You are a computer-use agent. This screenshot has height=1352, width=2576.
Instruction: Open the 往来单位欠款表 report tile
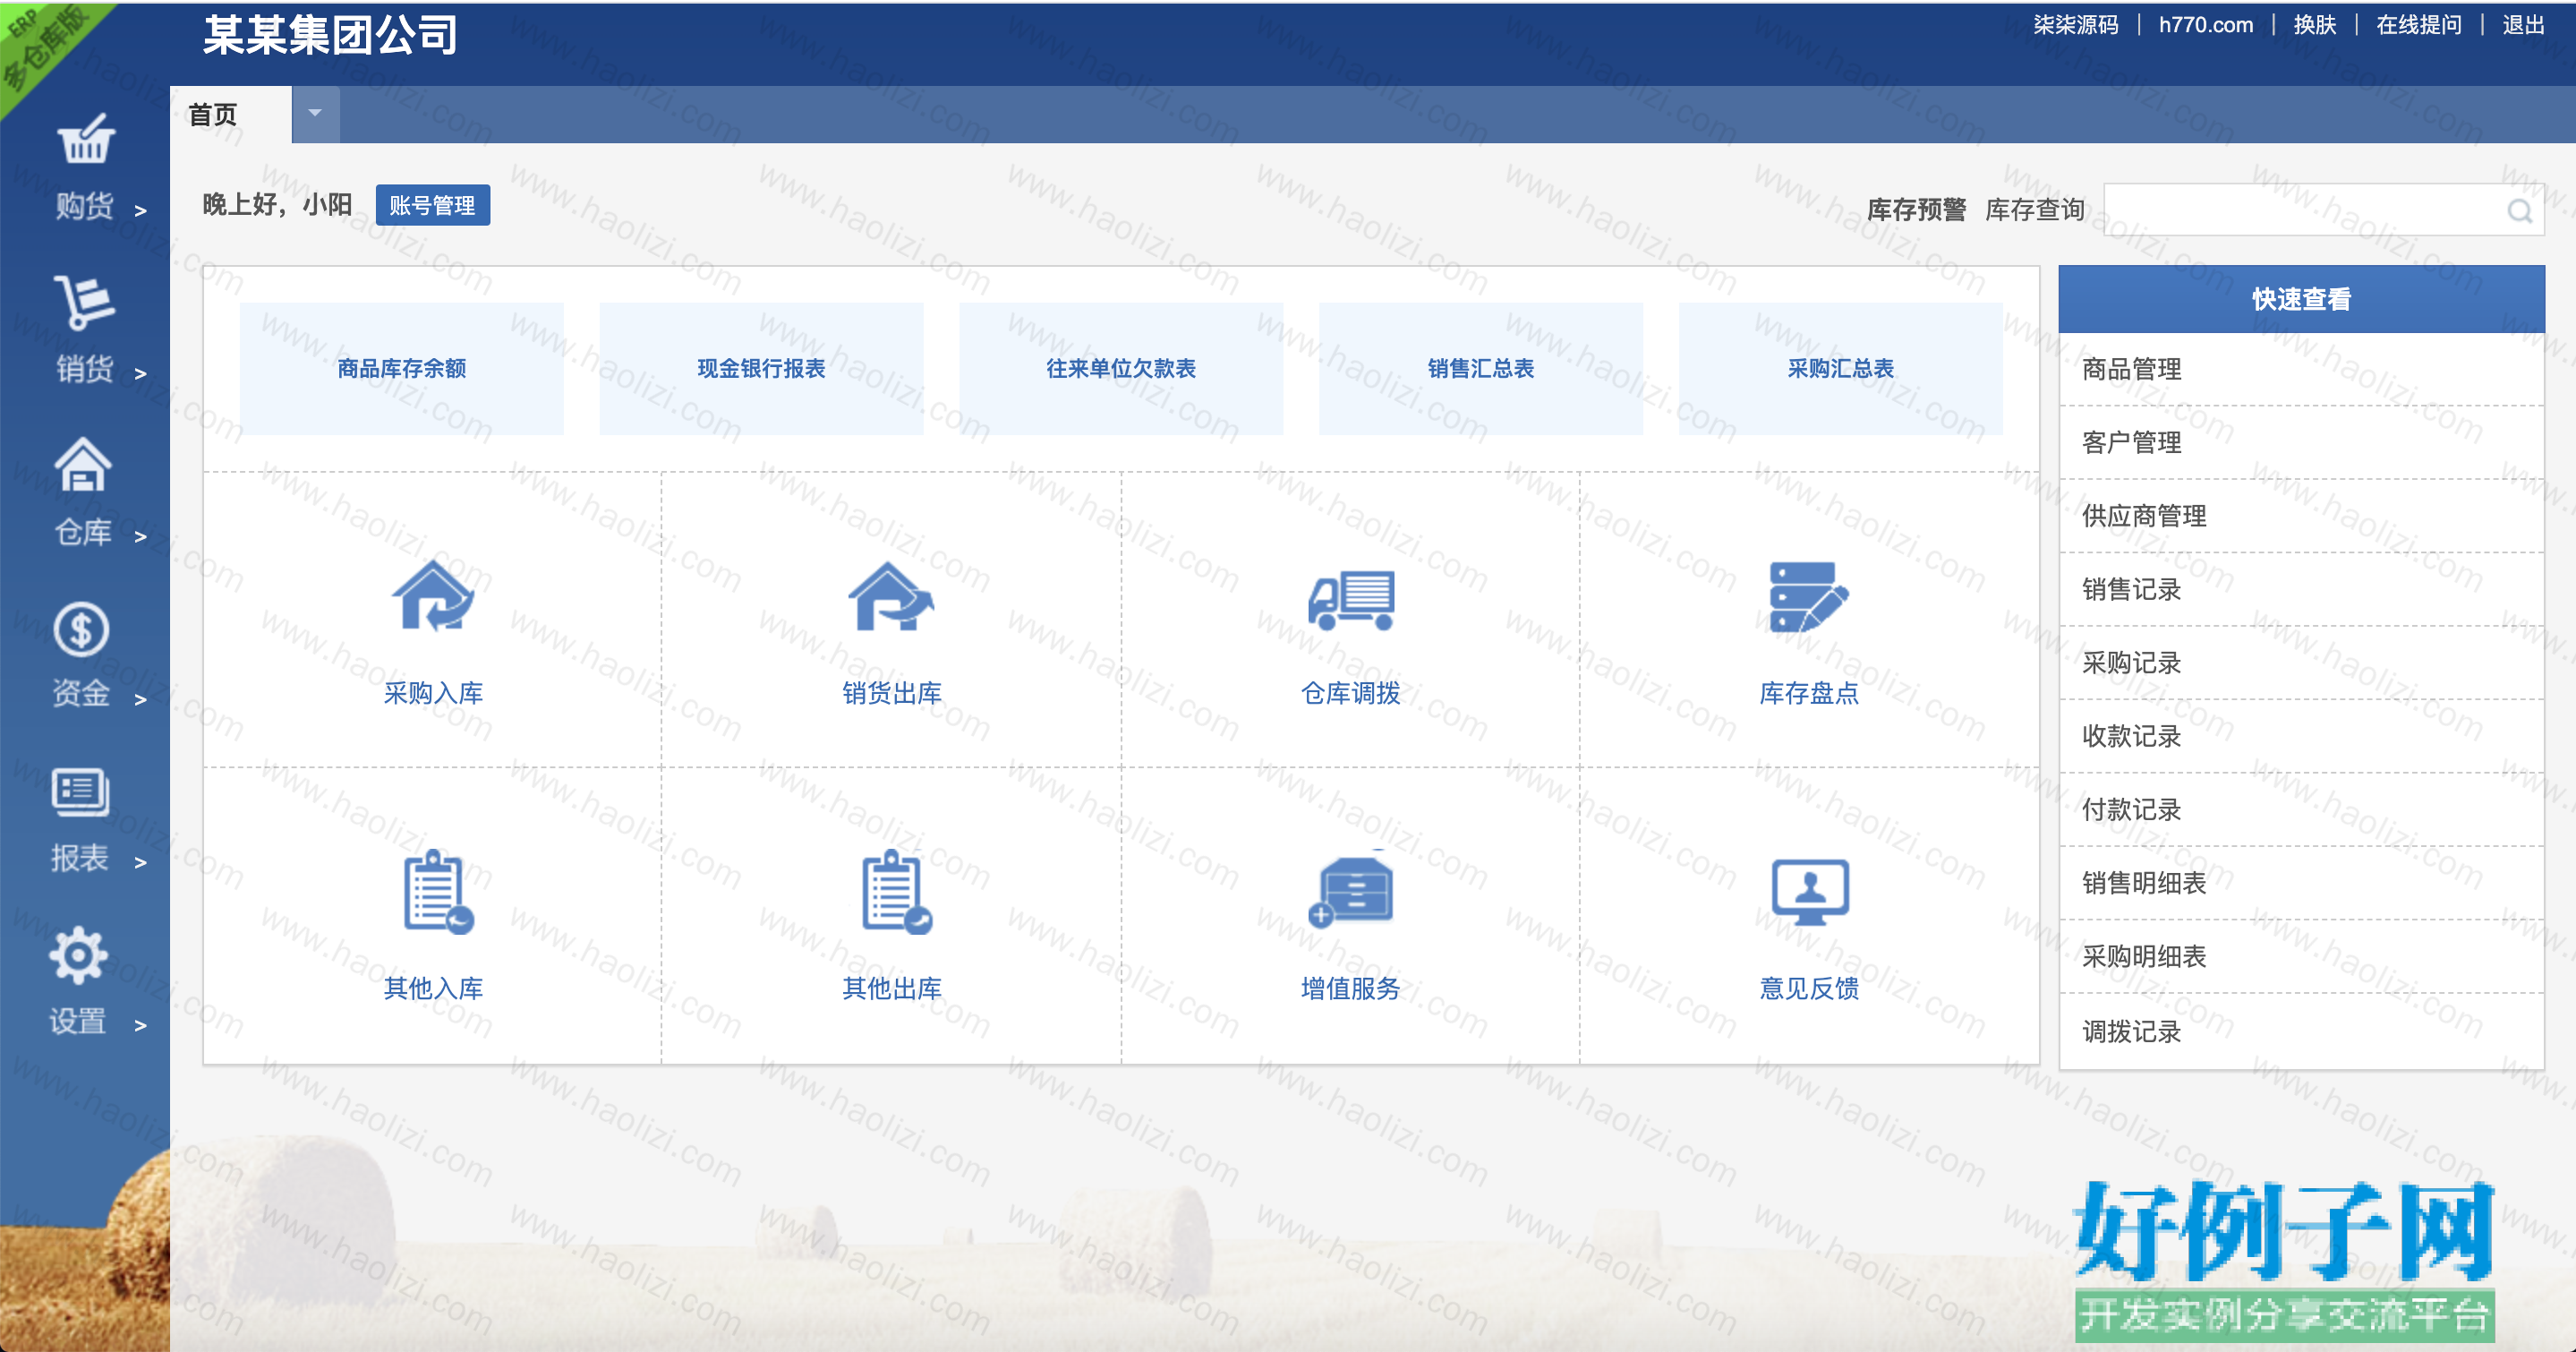click(1121, 369)
